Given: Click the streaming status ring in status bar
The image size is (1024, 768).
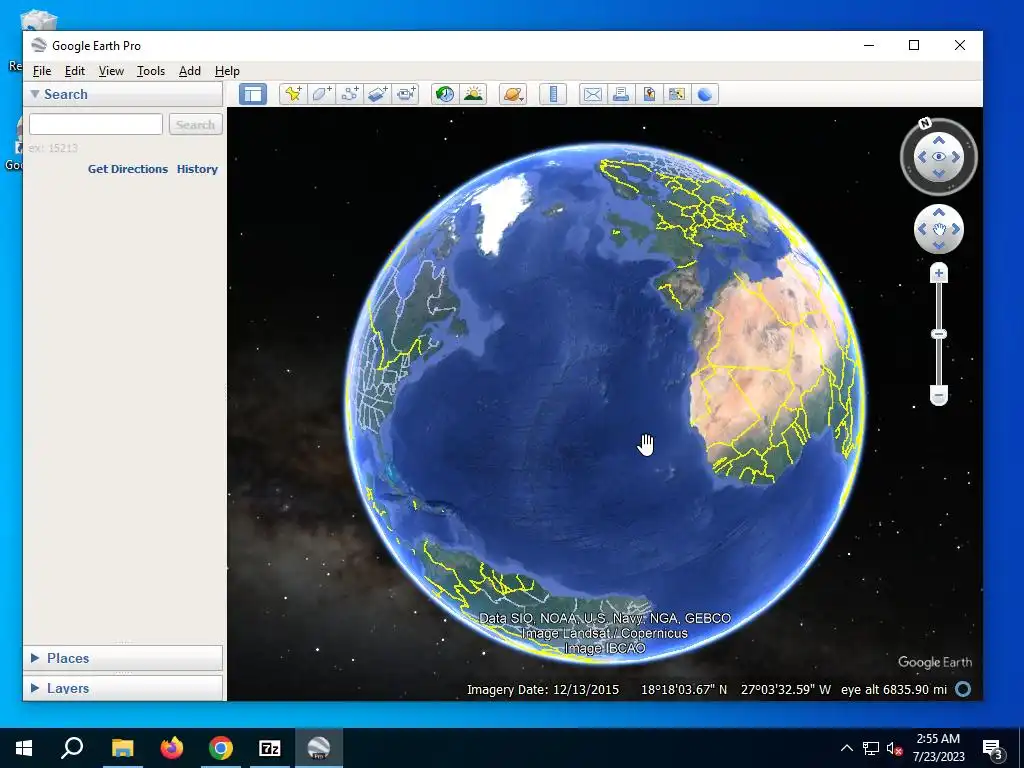Looking at the screenshot, I should tap(963, 689).
